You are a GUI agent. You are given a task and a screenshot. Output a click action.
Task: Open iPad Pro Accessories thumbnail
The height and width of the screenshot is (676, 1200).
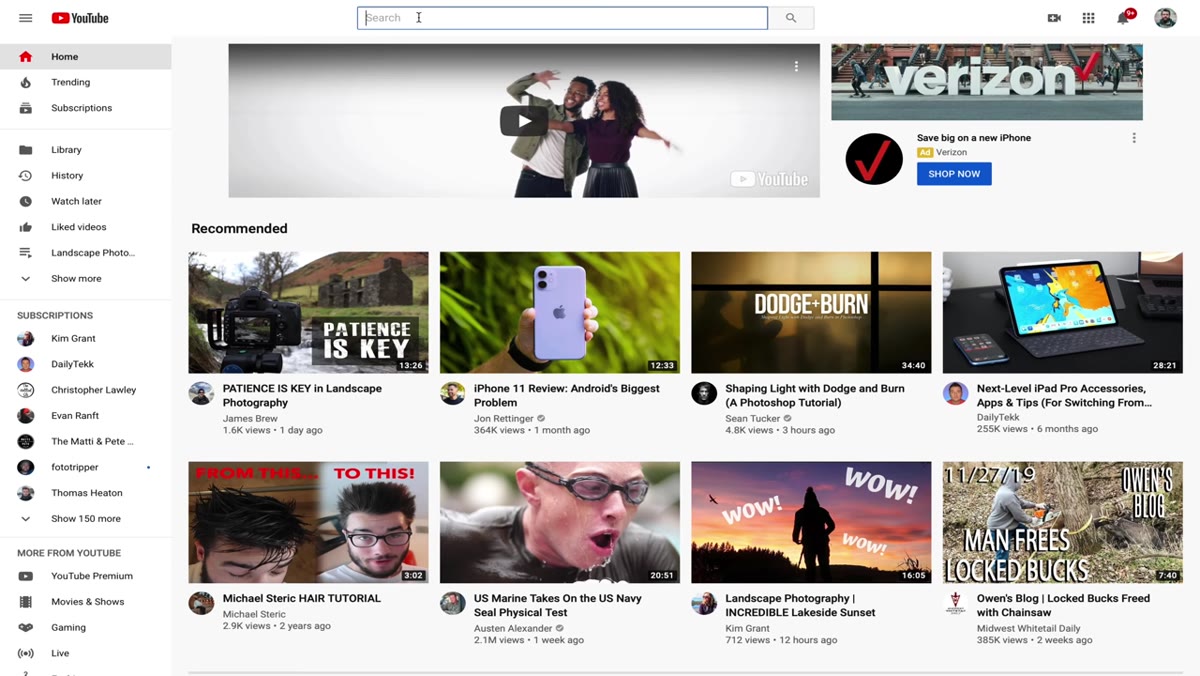tap(1063, 312)
